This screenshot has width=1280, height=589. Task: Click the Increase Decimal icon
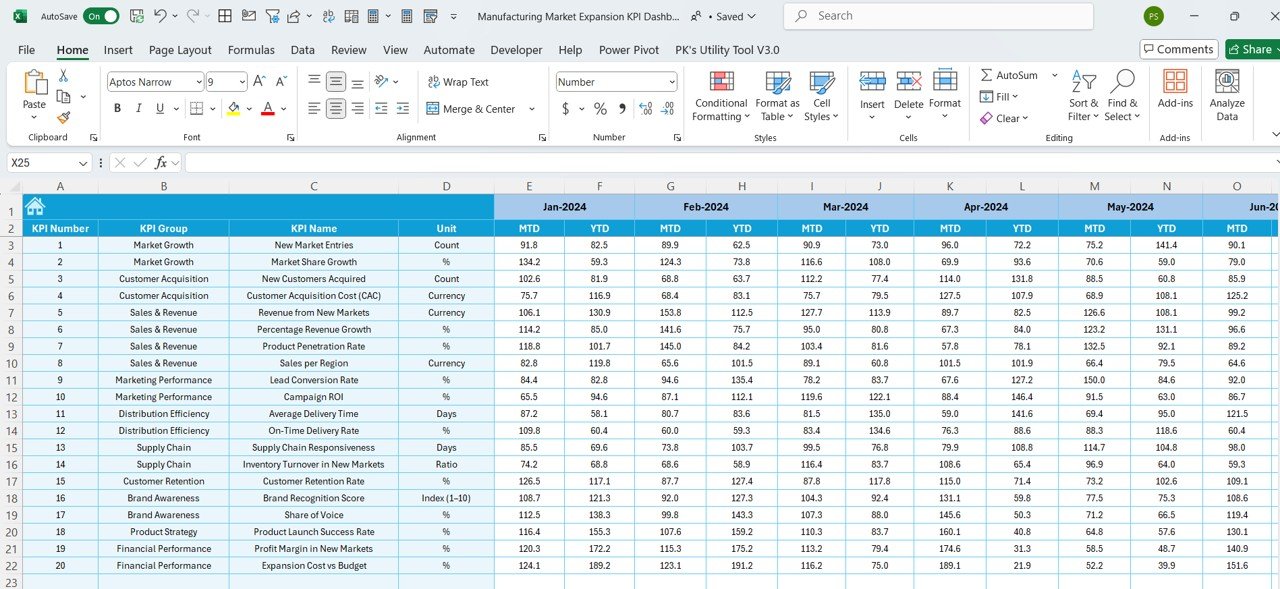coord(645,108)
